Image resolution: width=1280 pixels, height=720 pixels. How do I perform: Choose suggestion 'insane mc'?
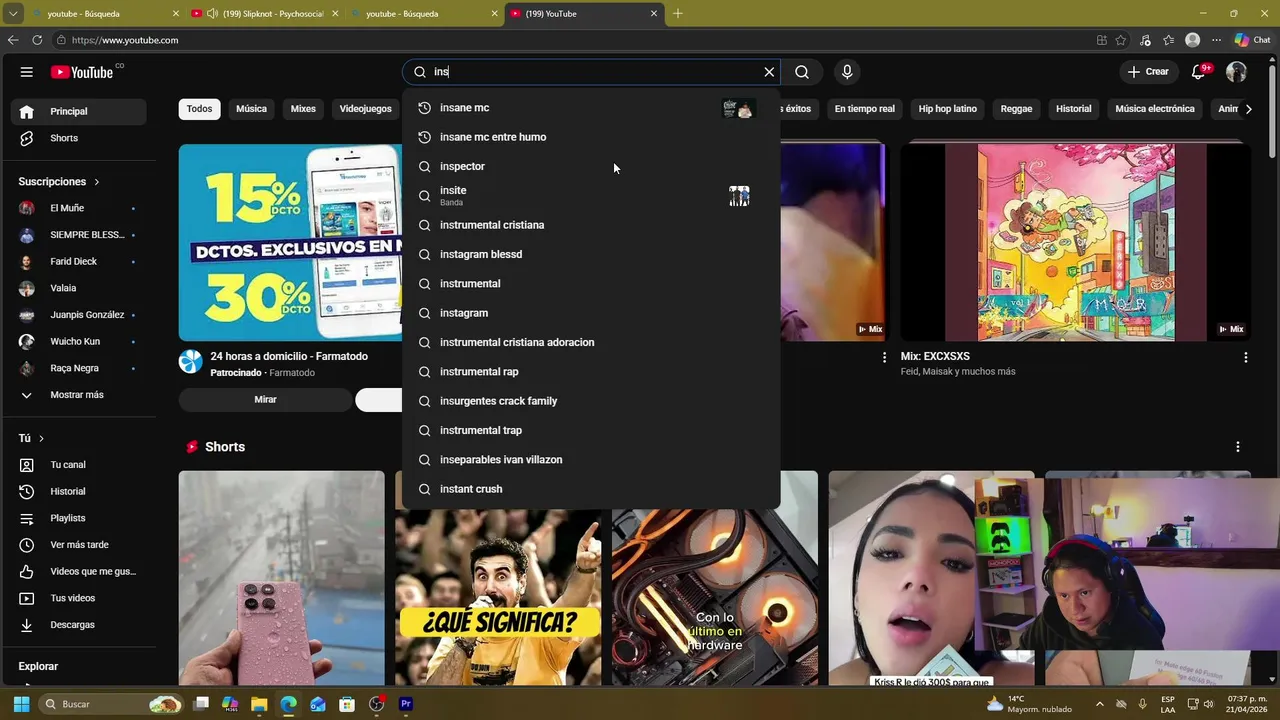pyautogui.click(x=591, y=108)
